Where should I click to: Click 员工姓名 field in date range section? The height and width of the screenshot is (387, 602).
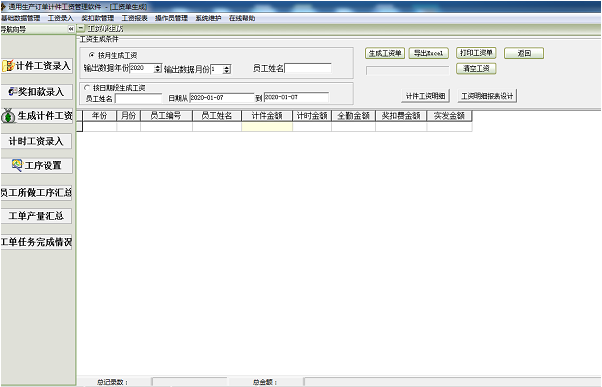[139, 98]
